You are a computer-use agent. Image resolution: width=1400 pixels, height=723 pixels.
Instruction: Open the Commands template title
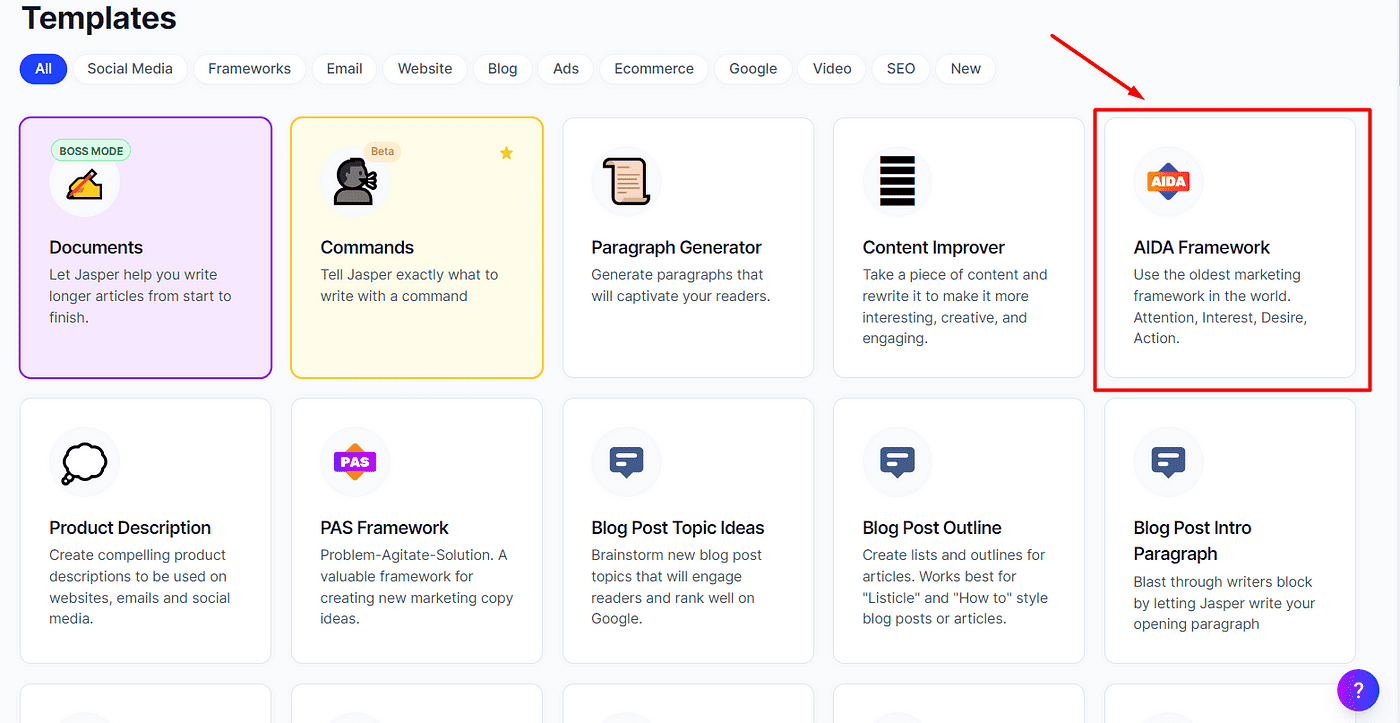[x=367, y=248]
